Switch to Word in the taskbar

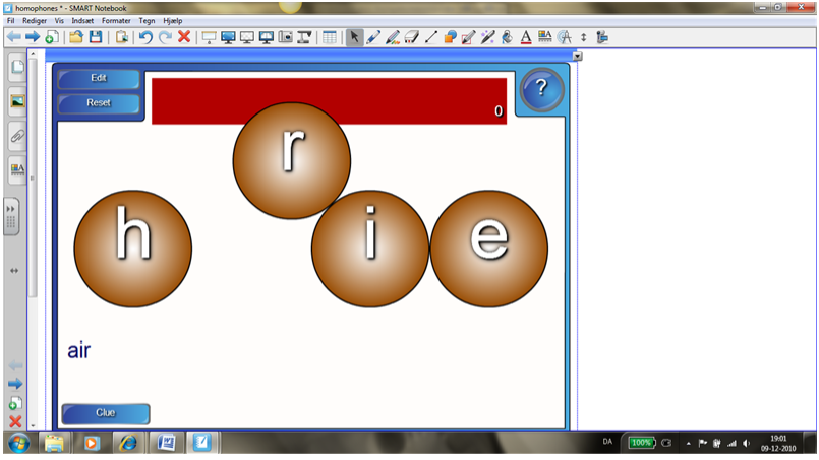pos(167,443)
